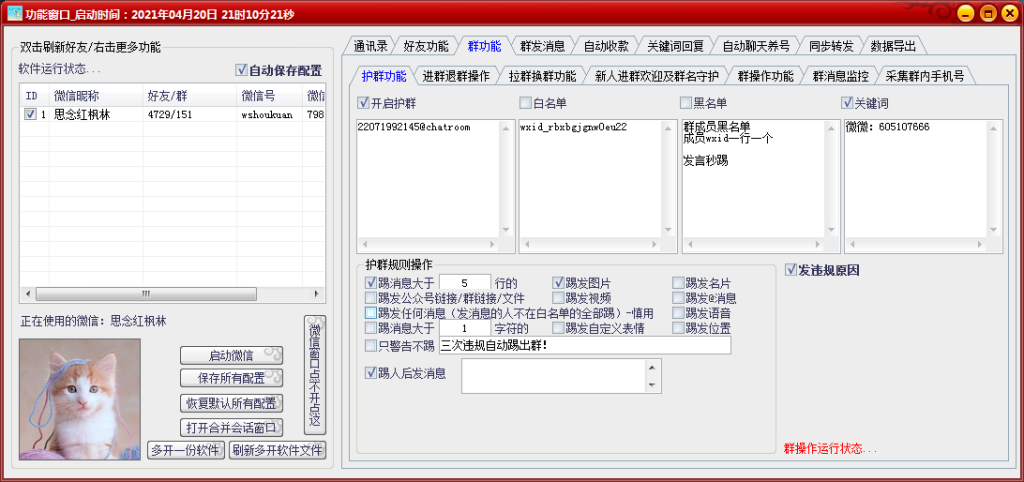
Task: Switch to 群发消息 tab
Action: point(542,46)
